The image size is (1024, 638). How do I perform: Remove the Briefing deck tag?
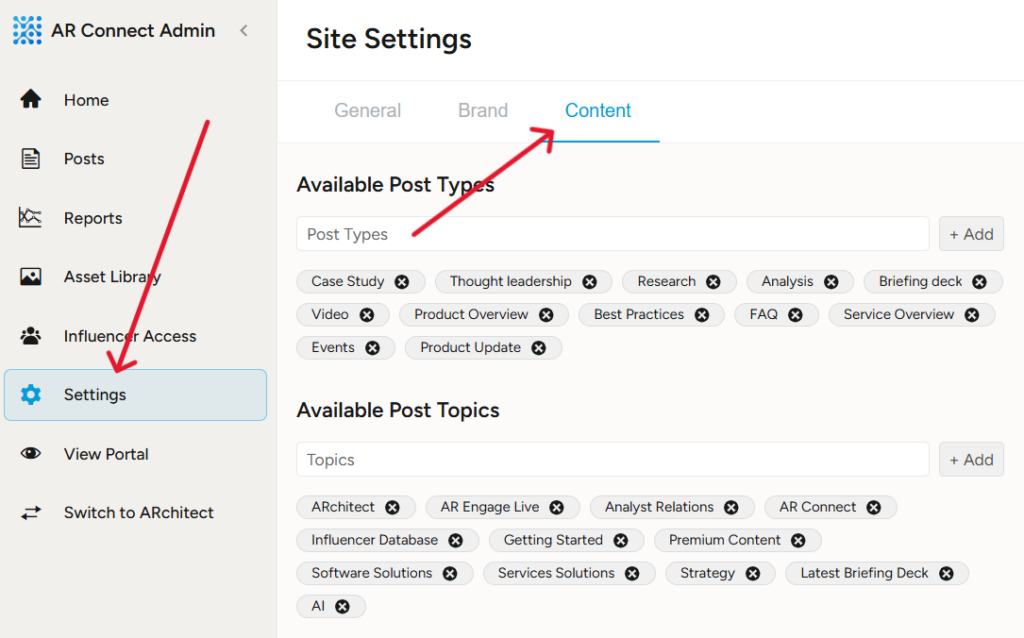pos(979,282)
